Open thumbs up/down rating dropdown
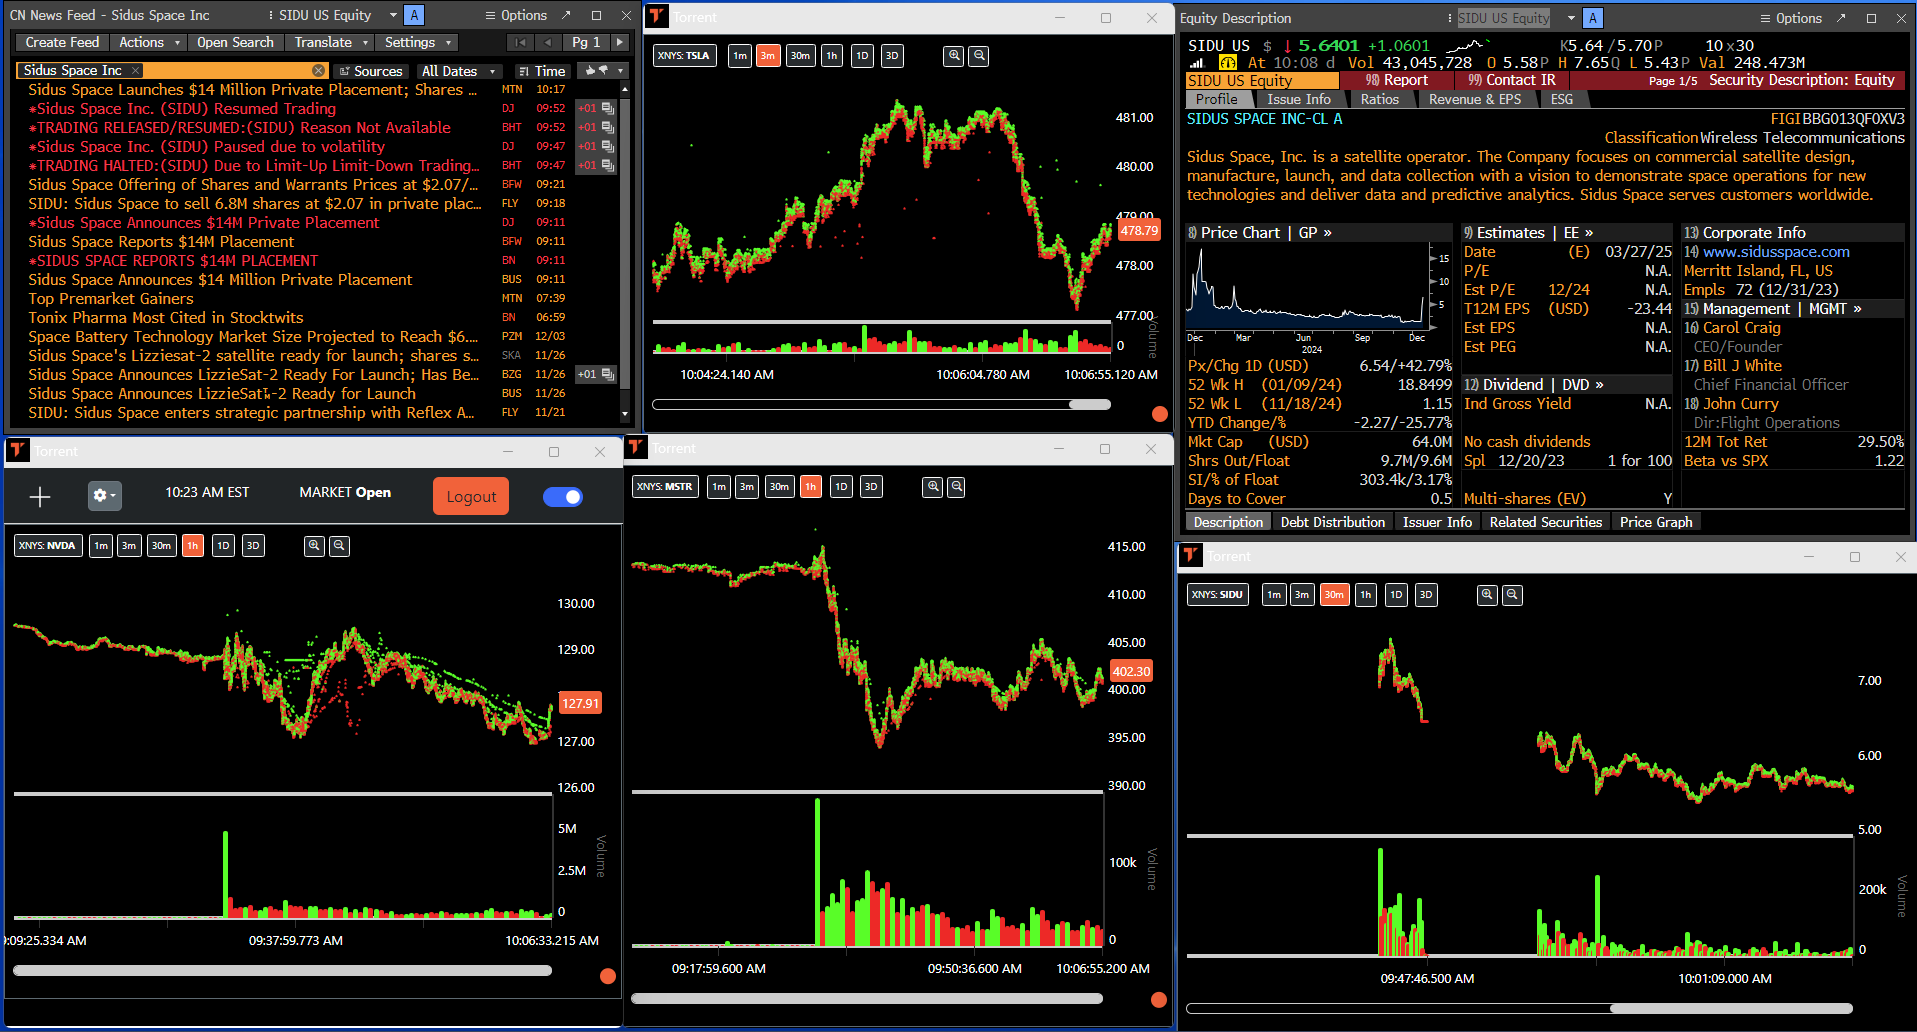 (603, 71)
